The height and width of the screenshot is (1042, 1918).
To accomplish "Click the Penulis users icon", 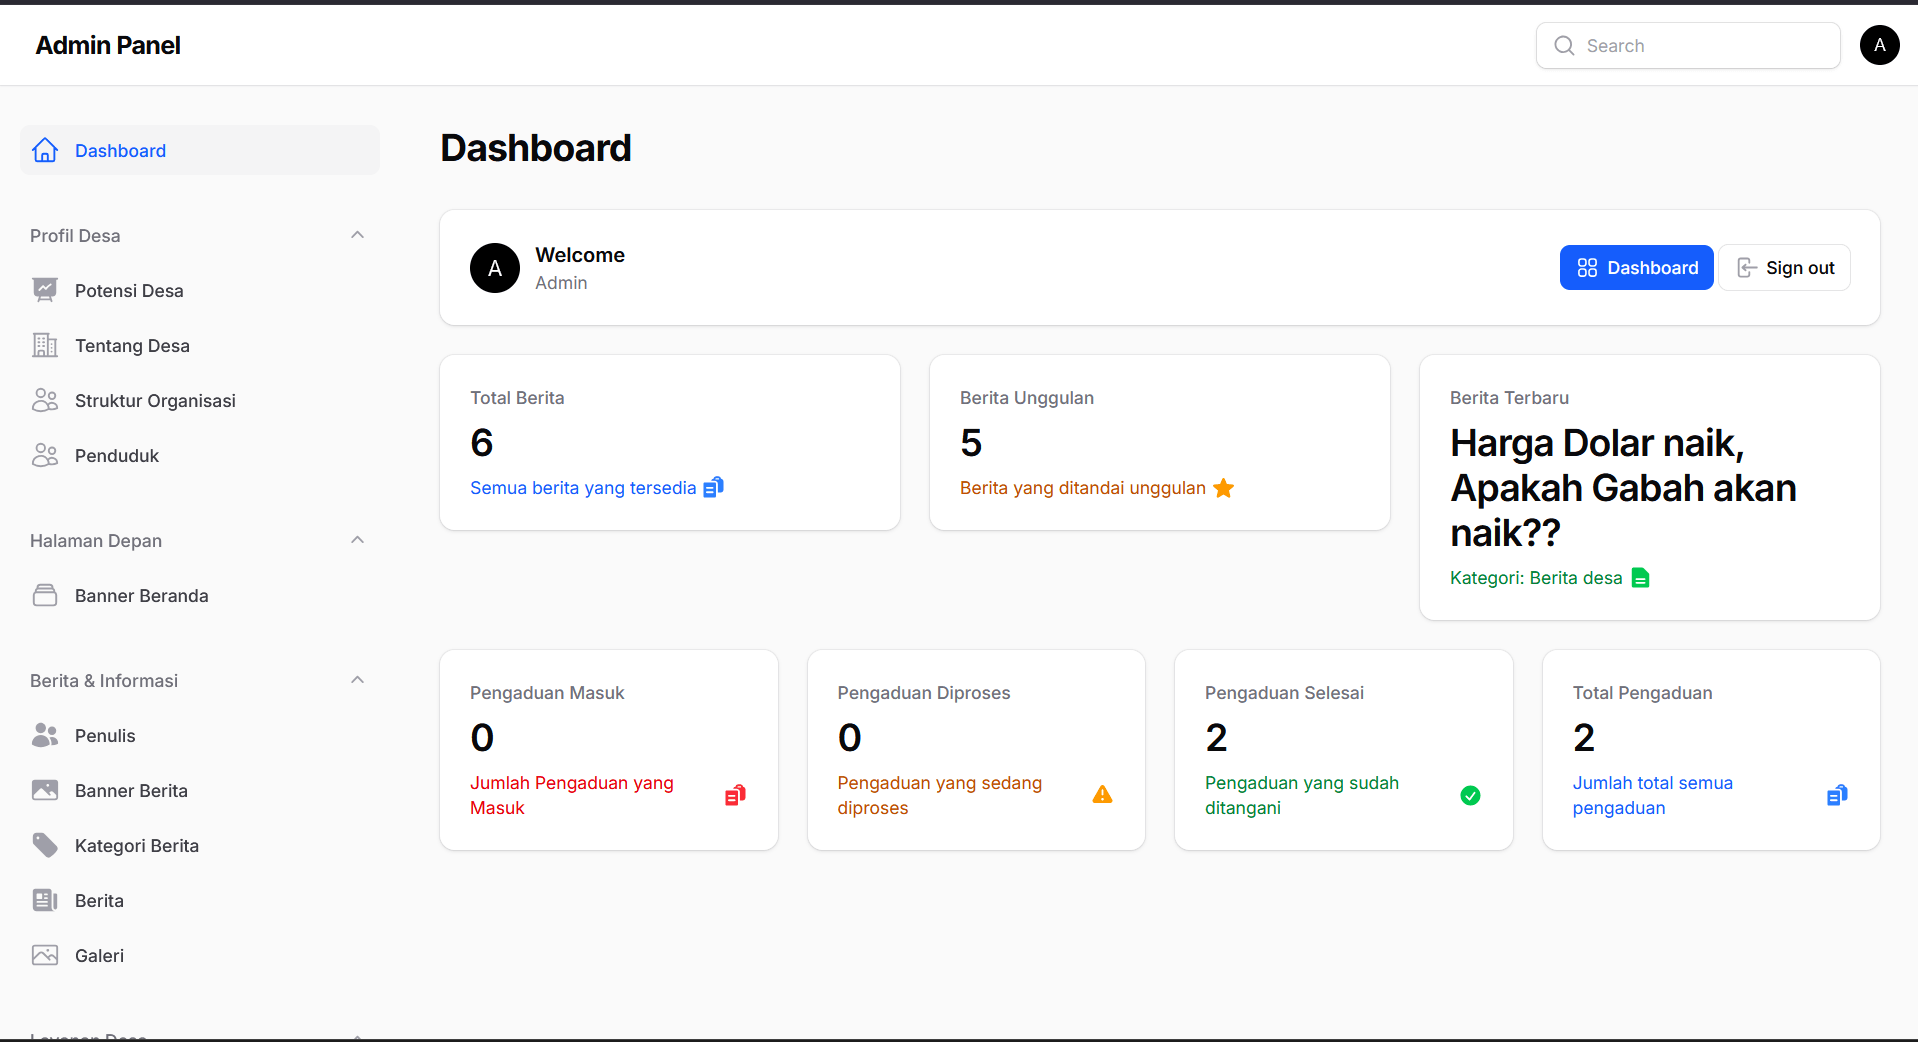I will 45,735.
